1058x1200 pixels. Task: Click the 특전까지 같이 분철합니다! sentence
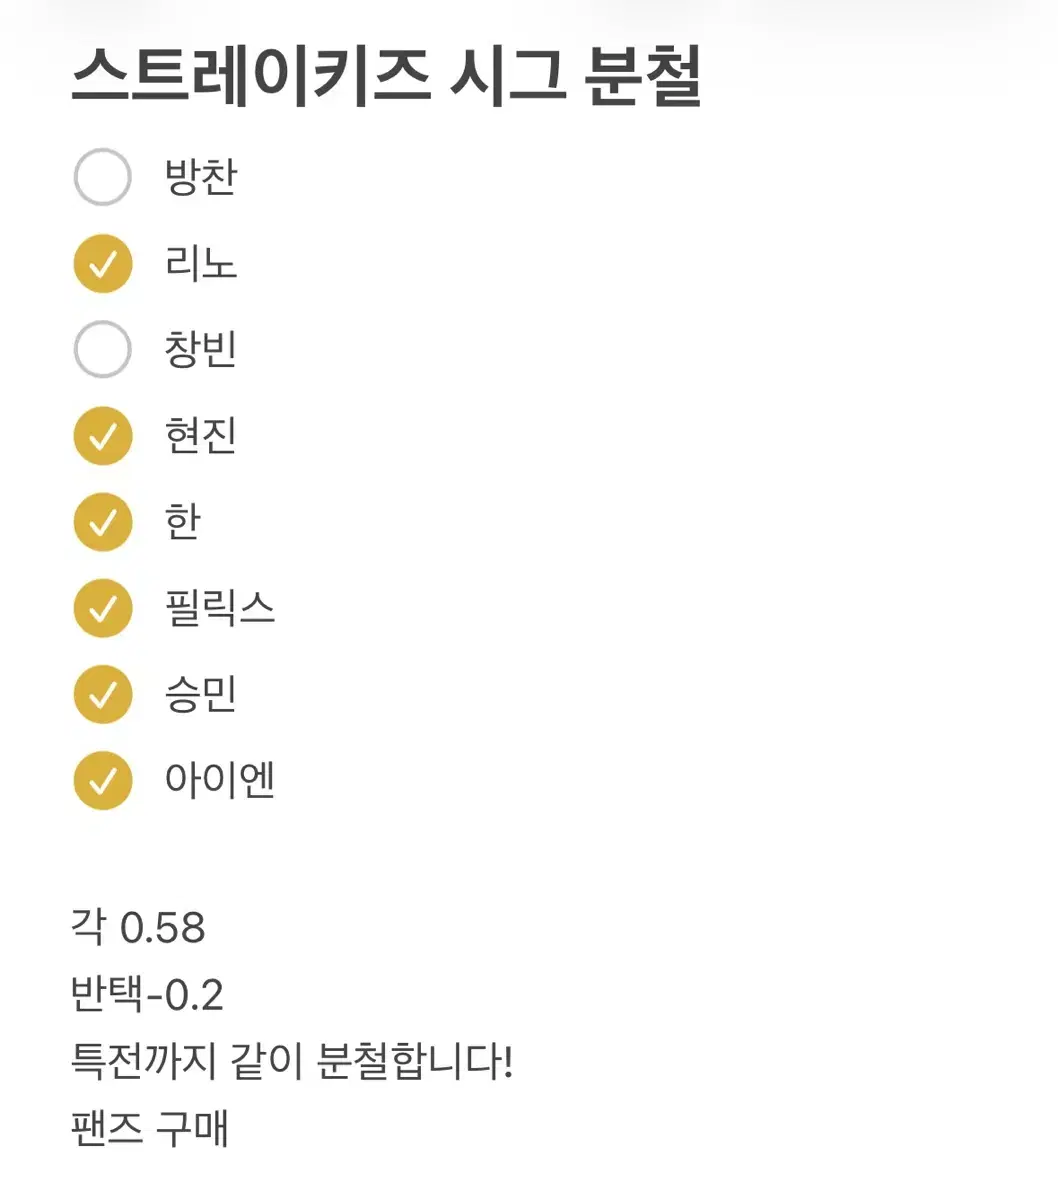point(291,1060)
